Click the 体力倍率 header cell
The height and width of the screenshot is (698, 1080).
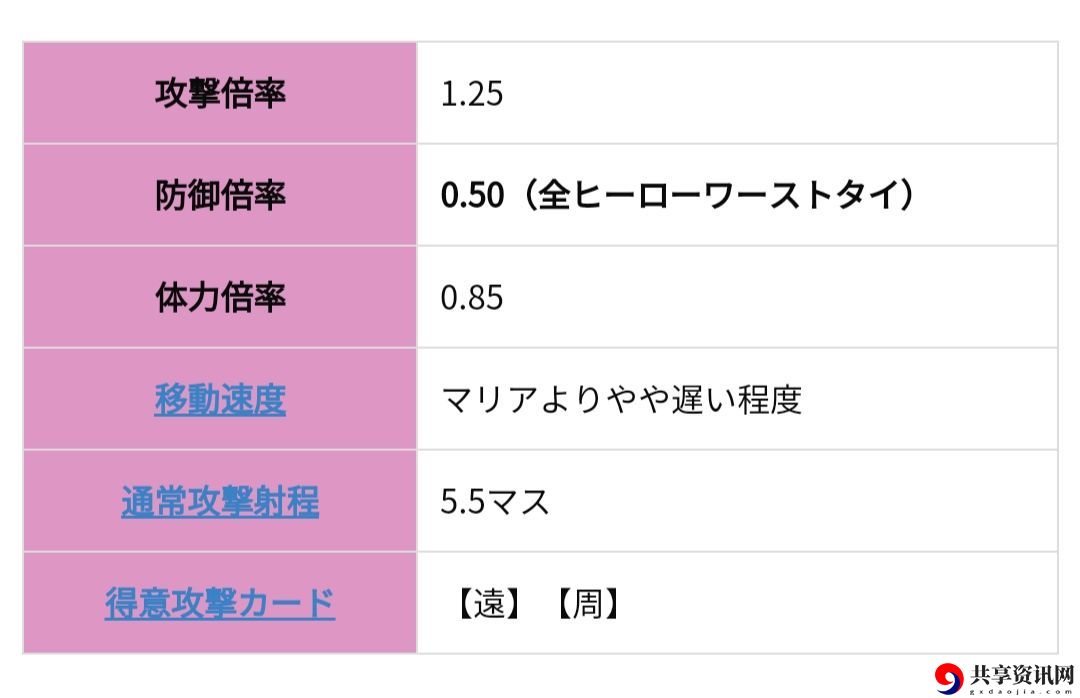(x=220, y=297)
